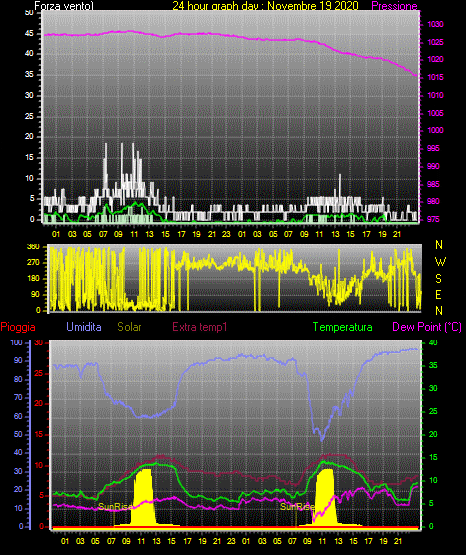Click pressure axis value 1010
Image resolution: width=466 pixels, height=555 pixels.
click(435, 95)
